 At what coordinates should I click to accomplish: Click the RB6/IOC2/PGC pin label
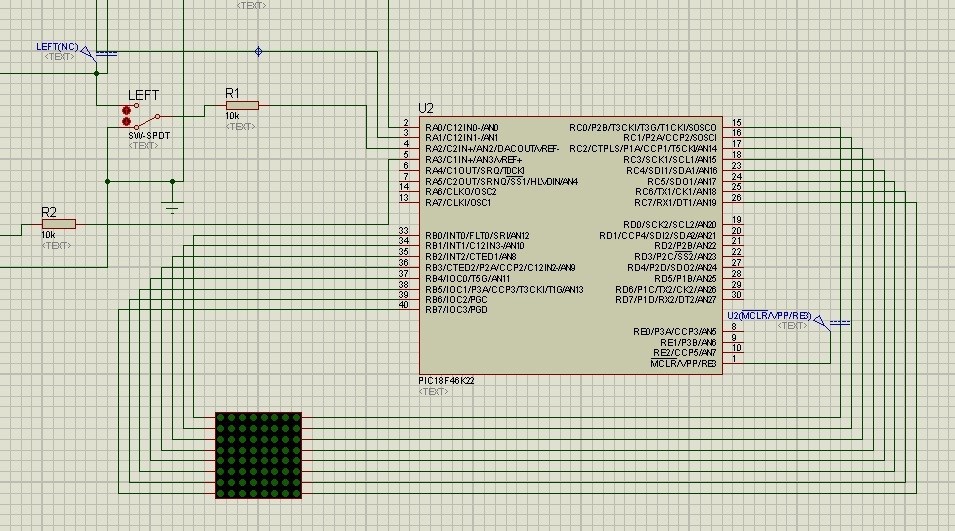[x=456, y=299]
